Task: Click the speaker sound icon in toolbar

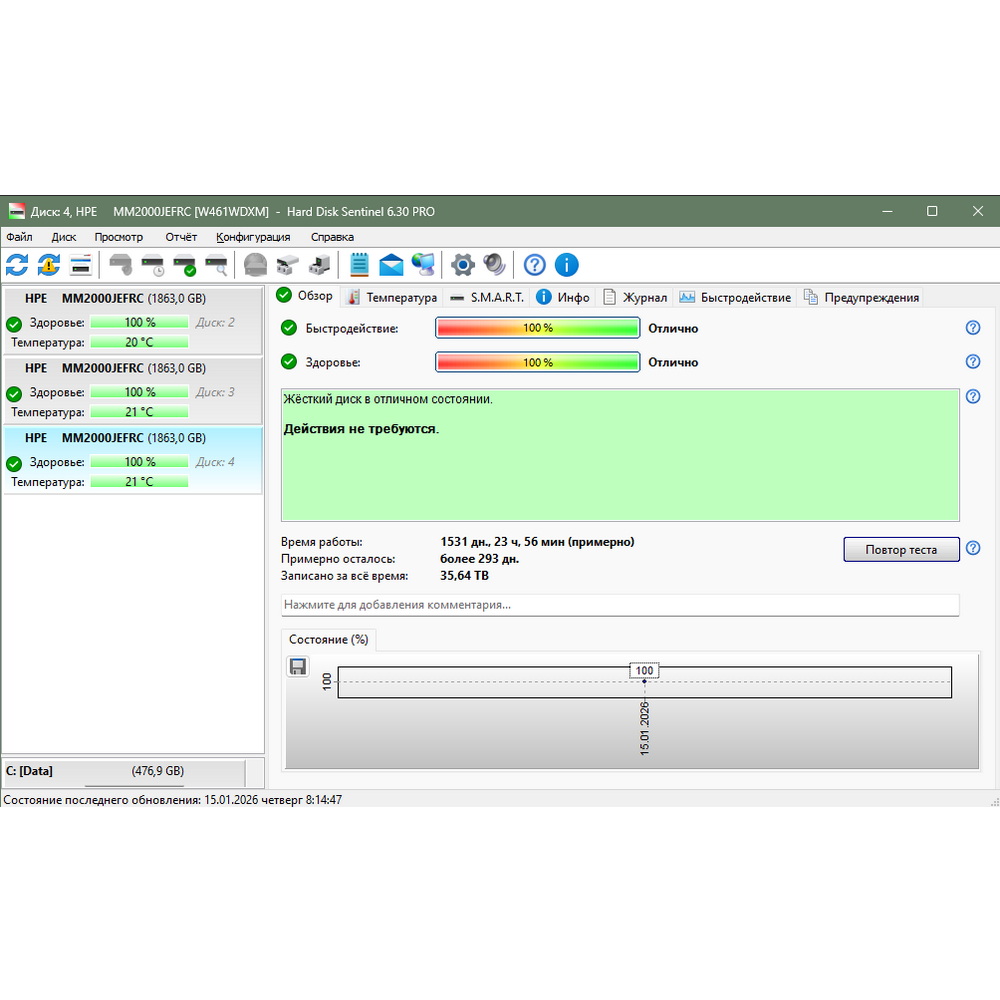Action: coord(494,265)
